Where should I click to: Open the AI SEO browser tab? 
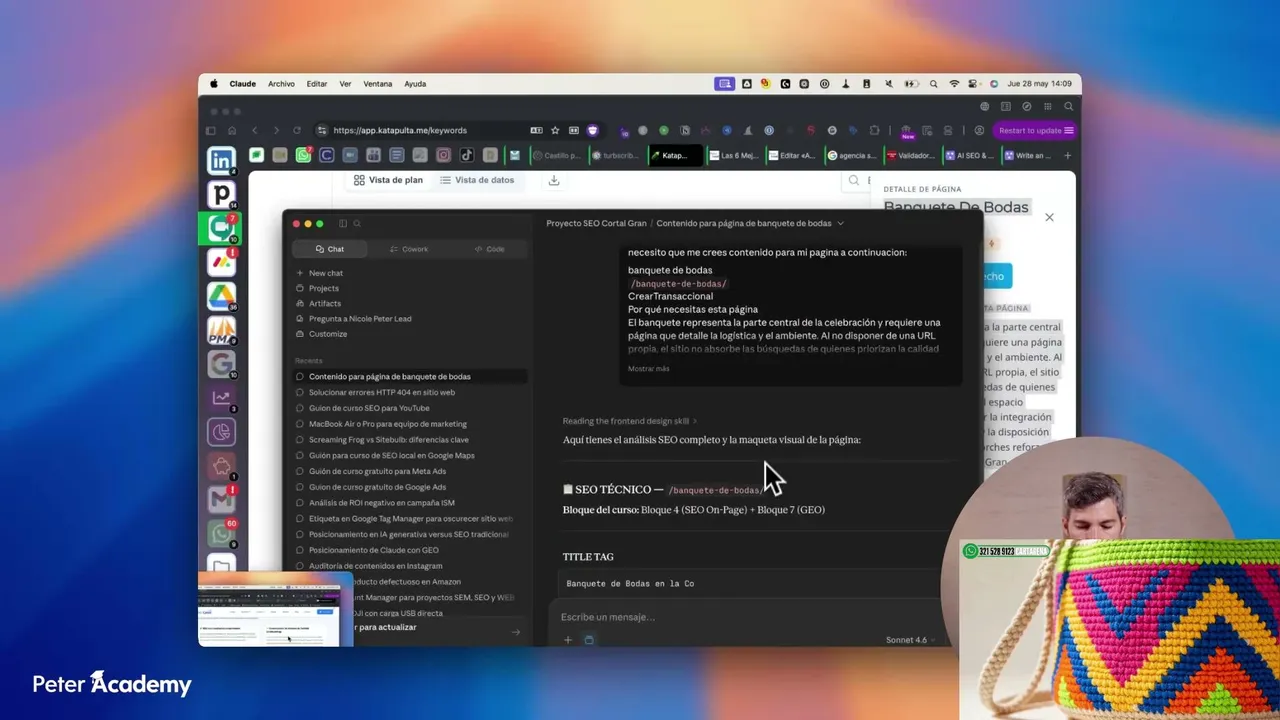[970, 155]
